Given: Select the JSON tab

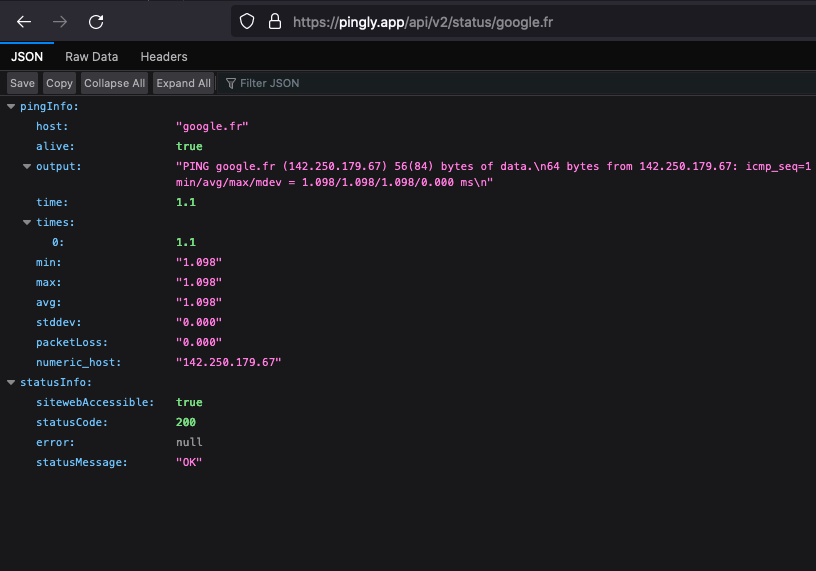Looking at the screenshot, I should coord(27,57).
